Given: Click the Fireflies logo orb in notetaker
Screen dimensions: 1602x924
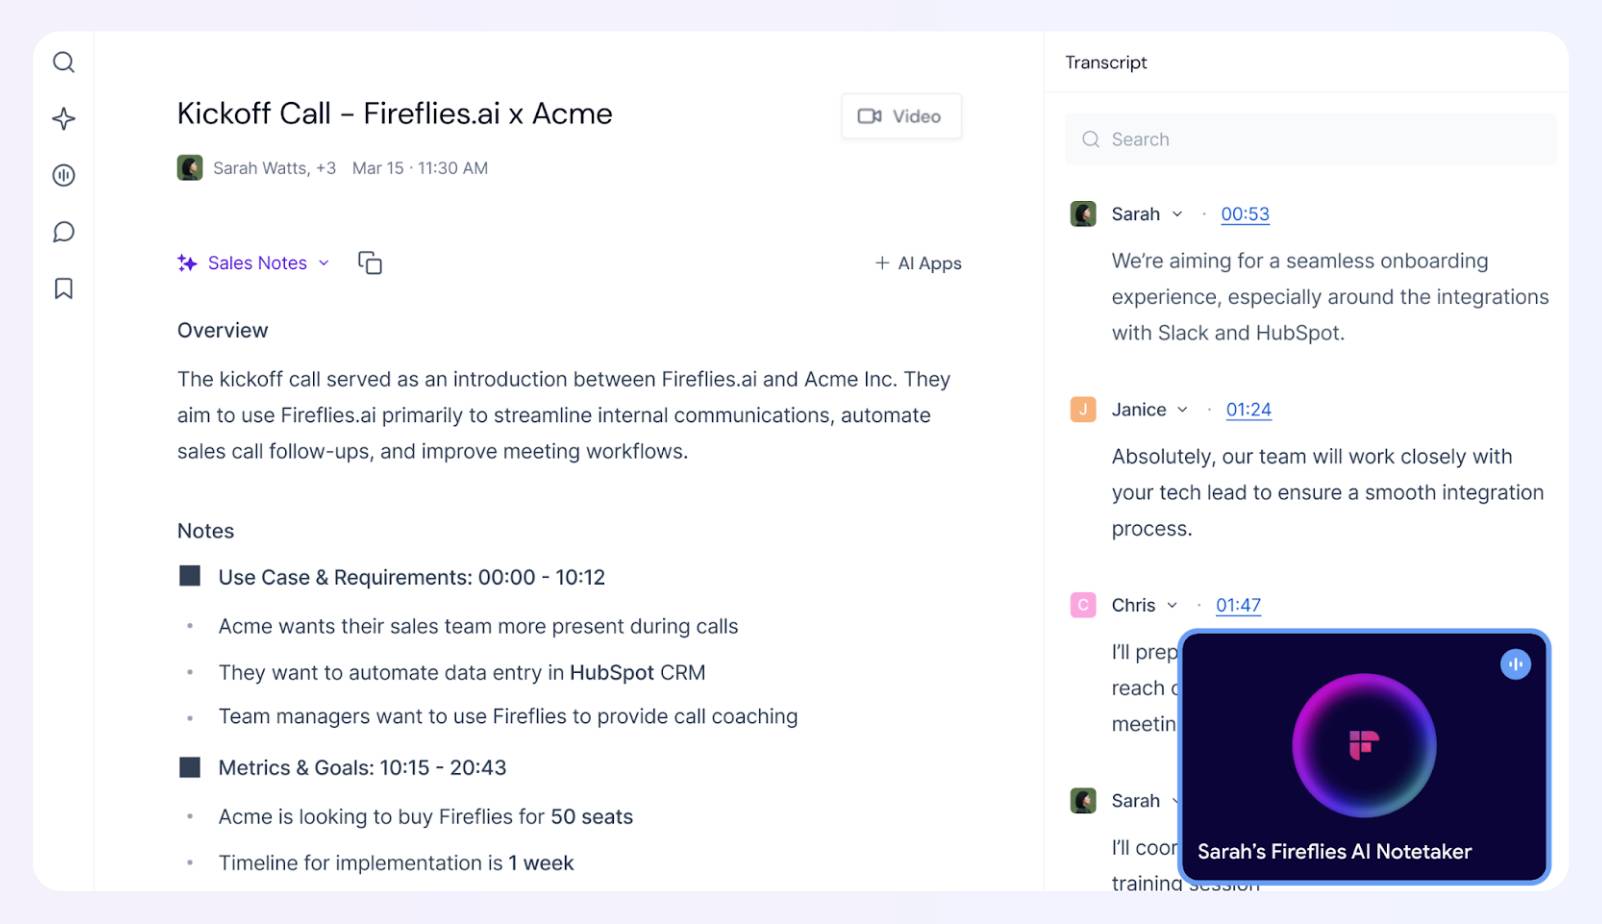Looking at the screenshot, I should [x=1364, y=746].
